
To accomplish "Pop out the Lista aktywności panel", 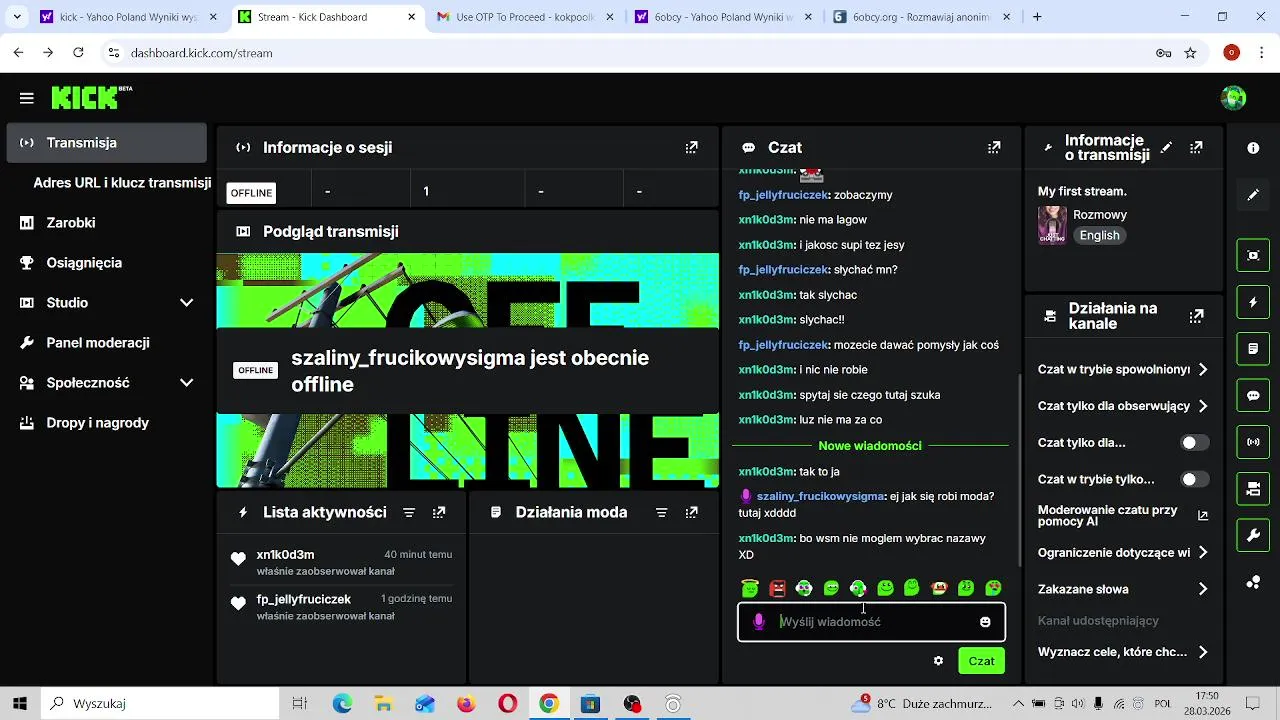I will click(439, 512).
